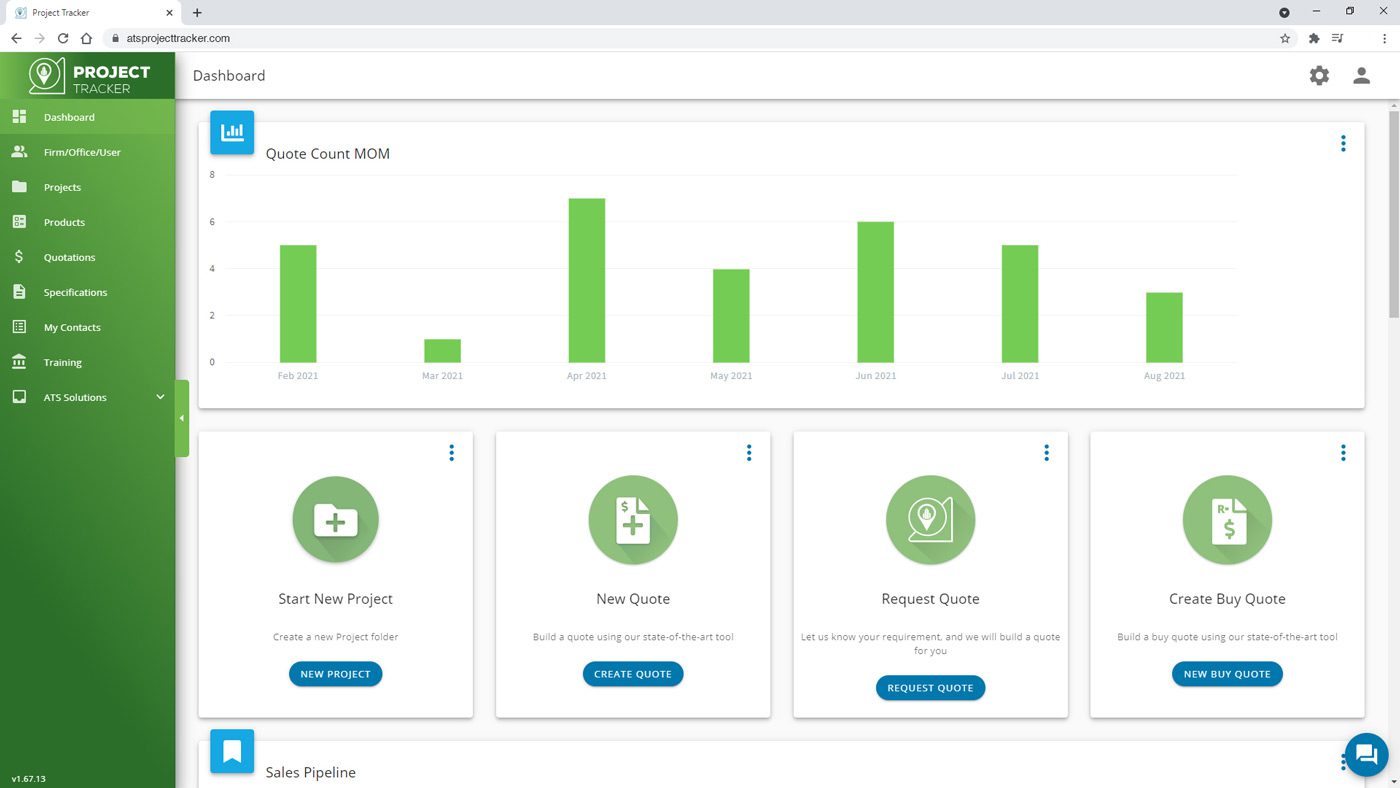The image size is (1400, 788).
Task: Open New Quote card options menu
Action: [749, 453]
